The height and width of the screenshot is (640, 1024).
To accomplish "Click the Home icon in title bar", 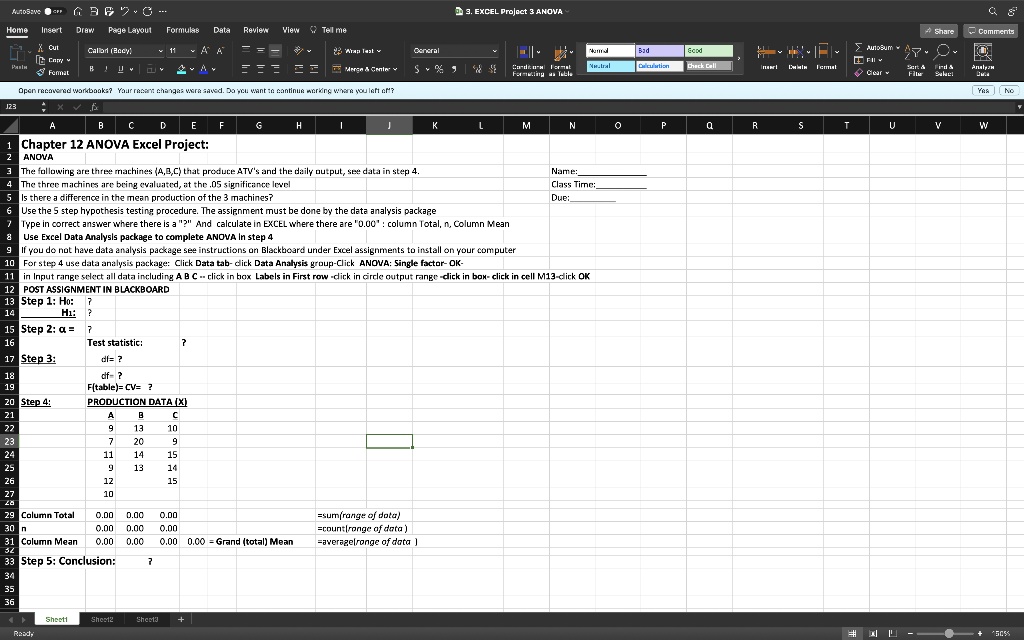I will (78, 11).
